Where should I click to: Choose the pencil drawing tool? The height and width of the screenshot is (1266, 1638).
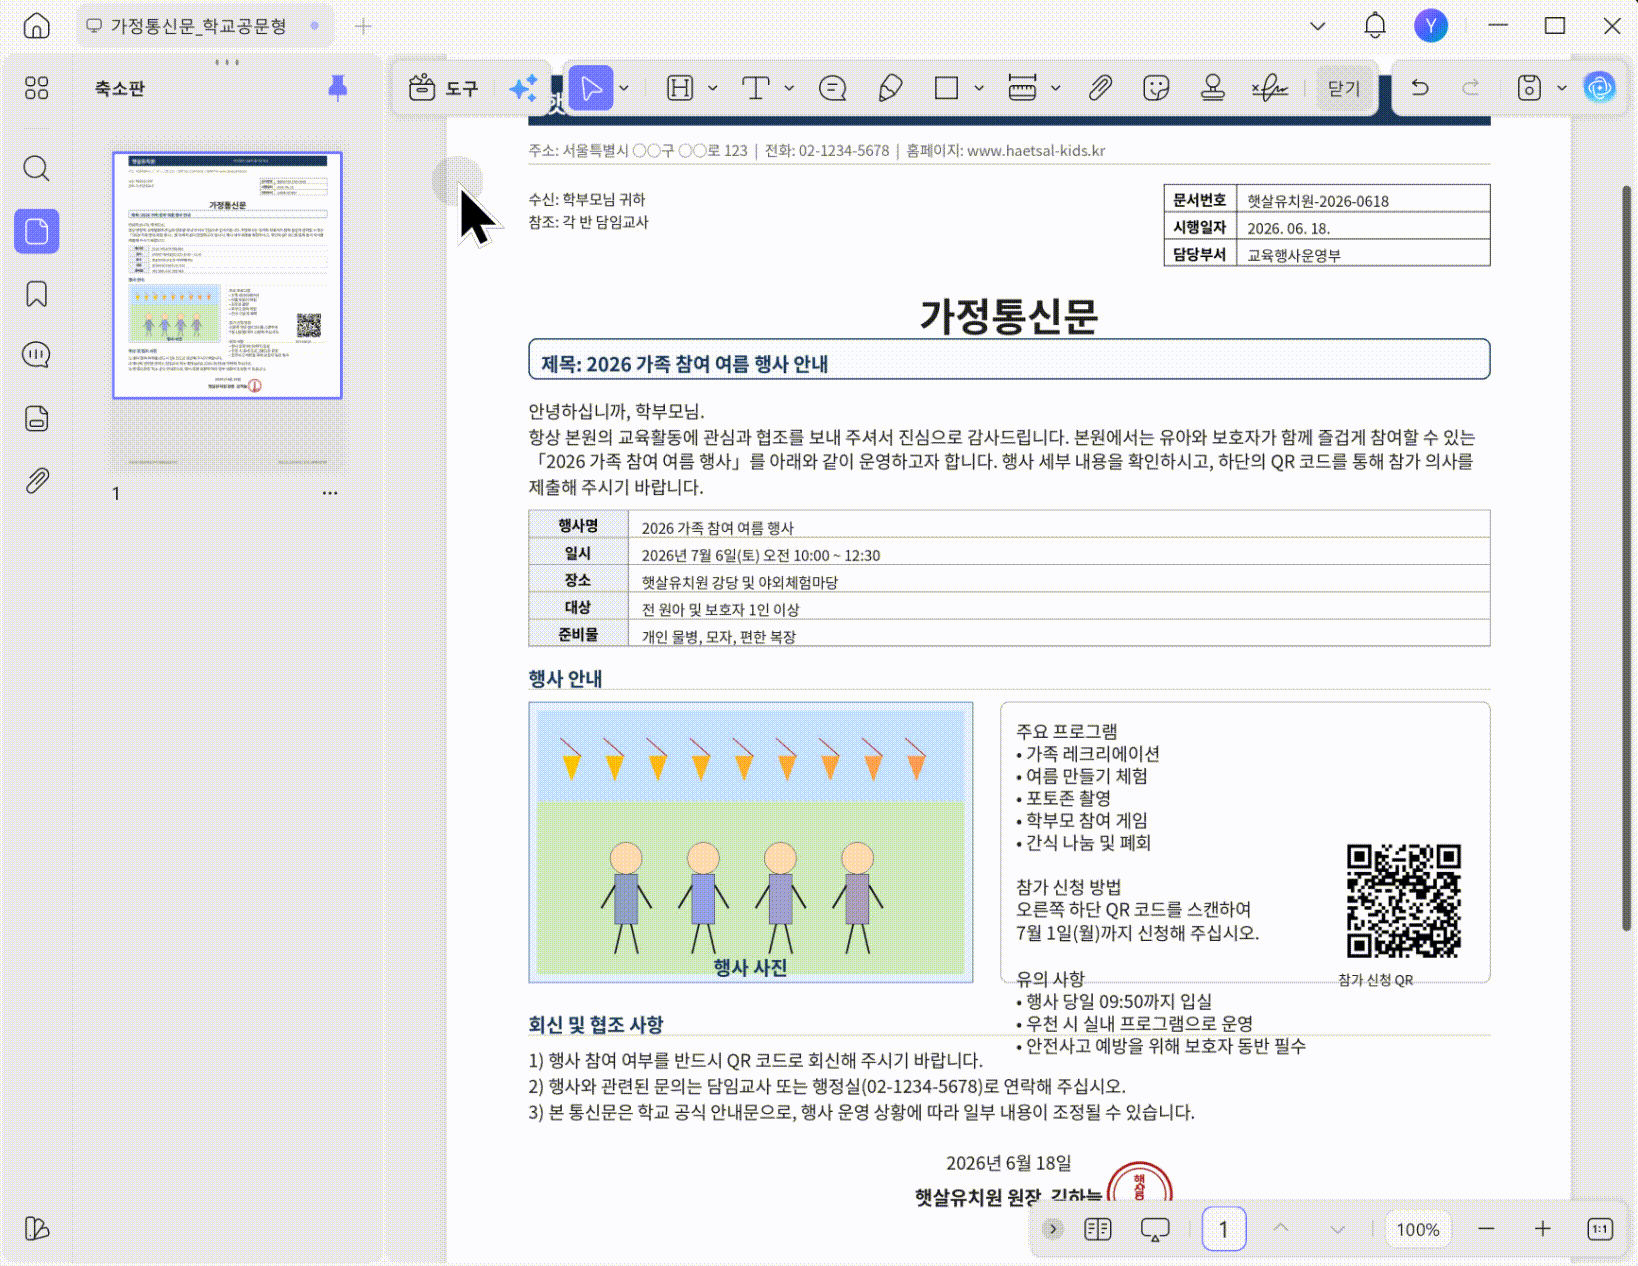click(x=890, y=89)
